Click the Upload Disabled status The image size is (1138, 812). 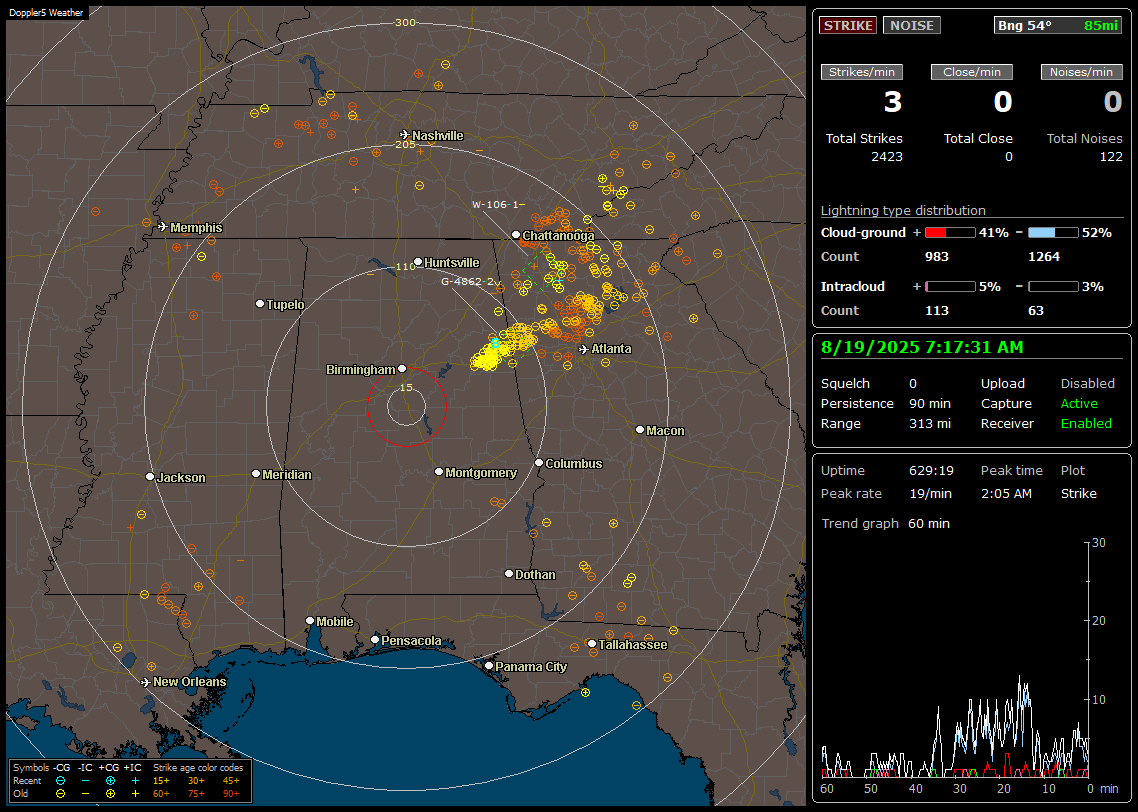click(1087, 383)
